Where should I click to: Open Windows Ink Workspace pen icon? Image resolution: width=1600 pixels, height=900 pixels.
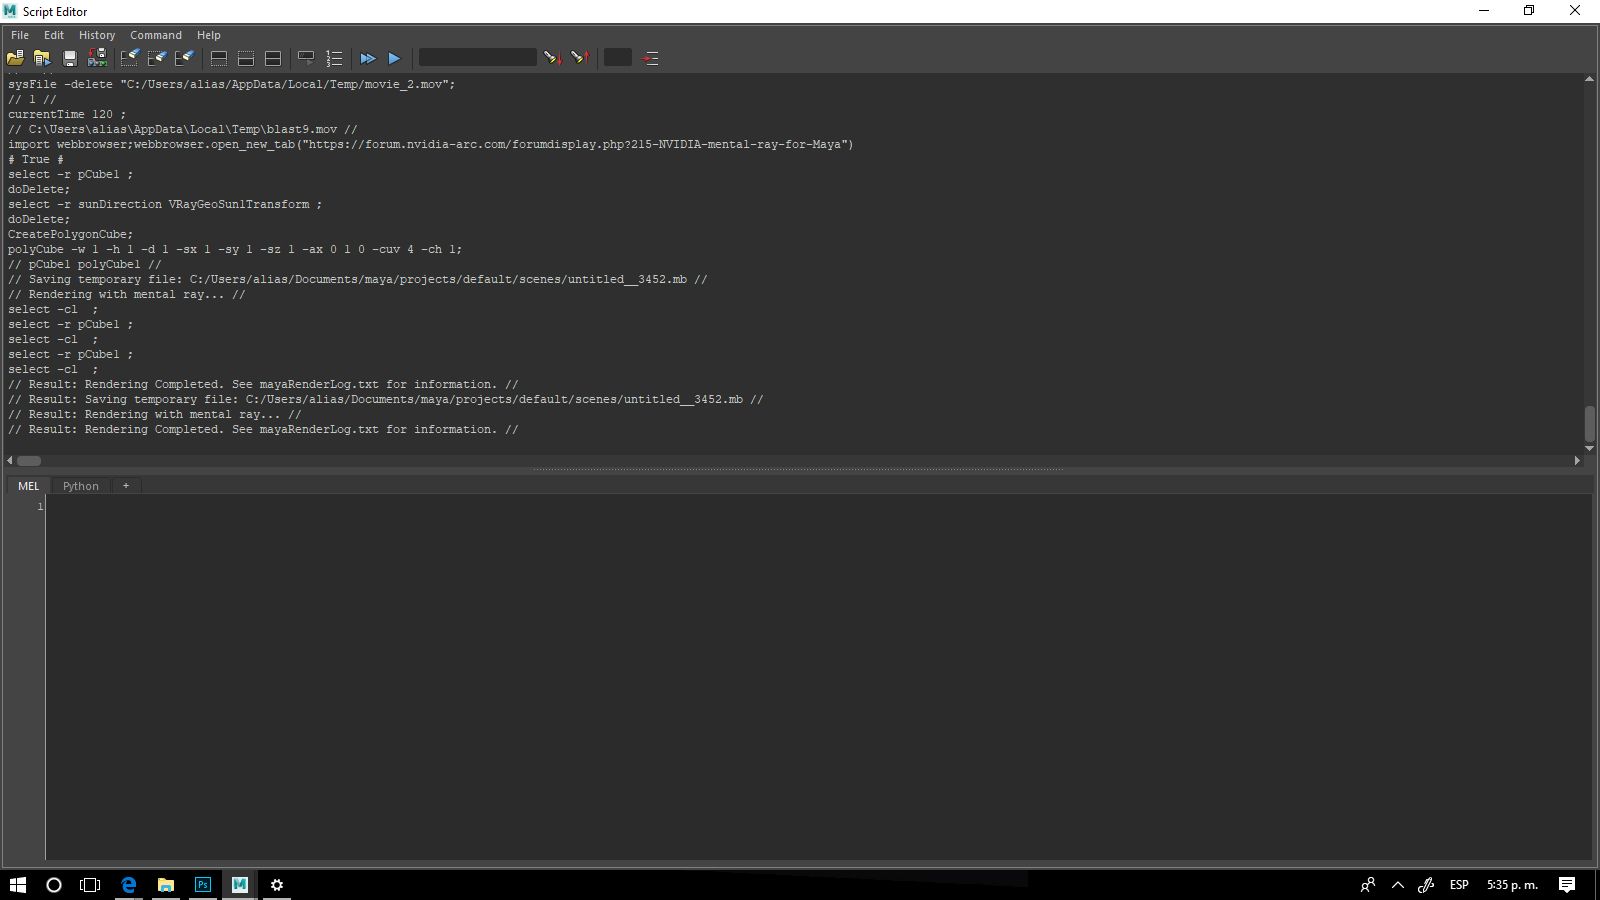point(1427,884)
